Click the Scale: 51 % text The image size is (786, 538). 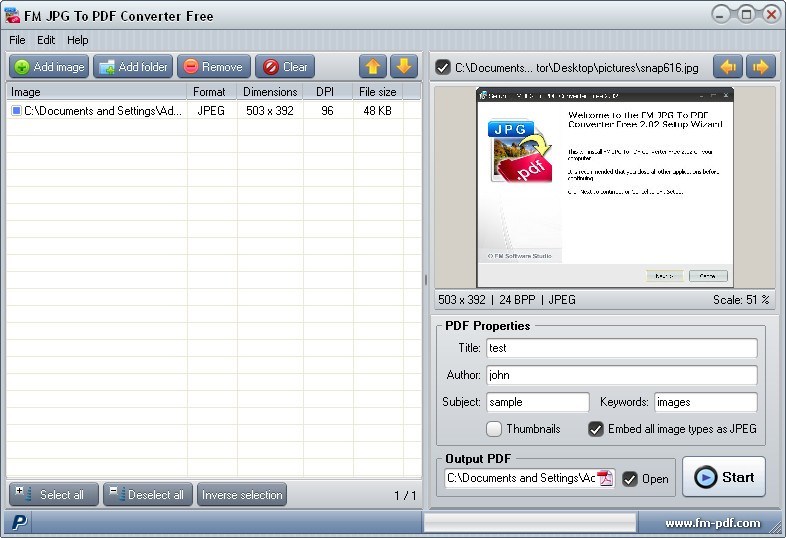click(741, 300)
